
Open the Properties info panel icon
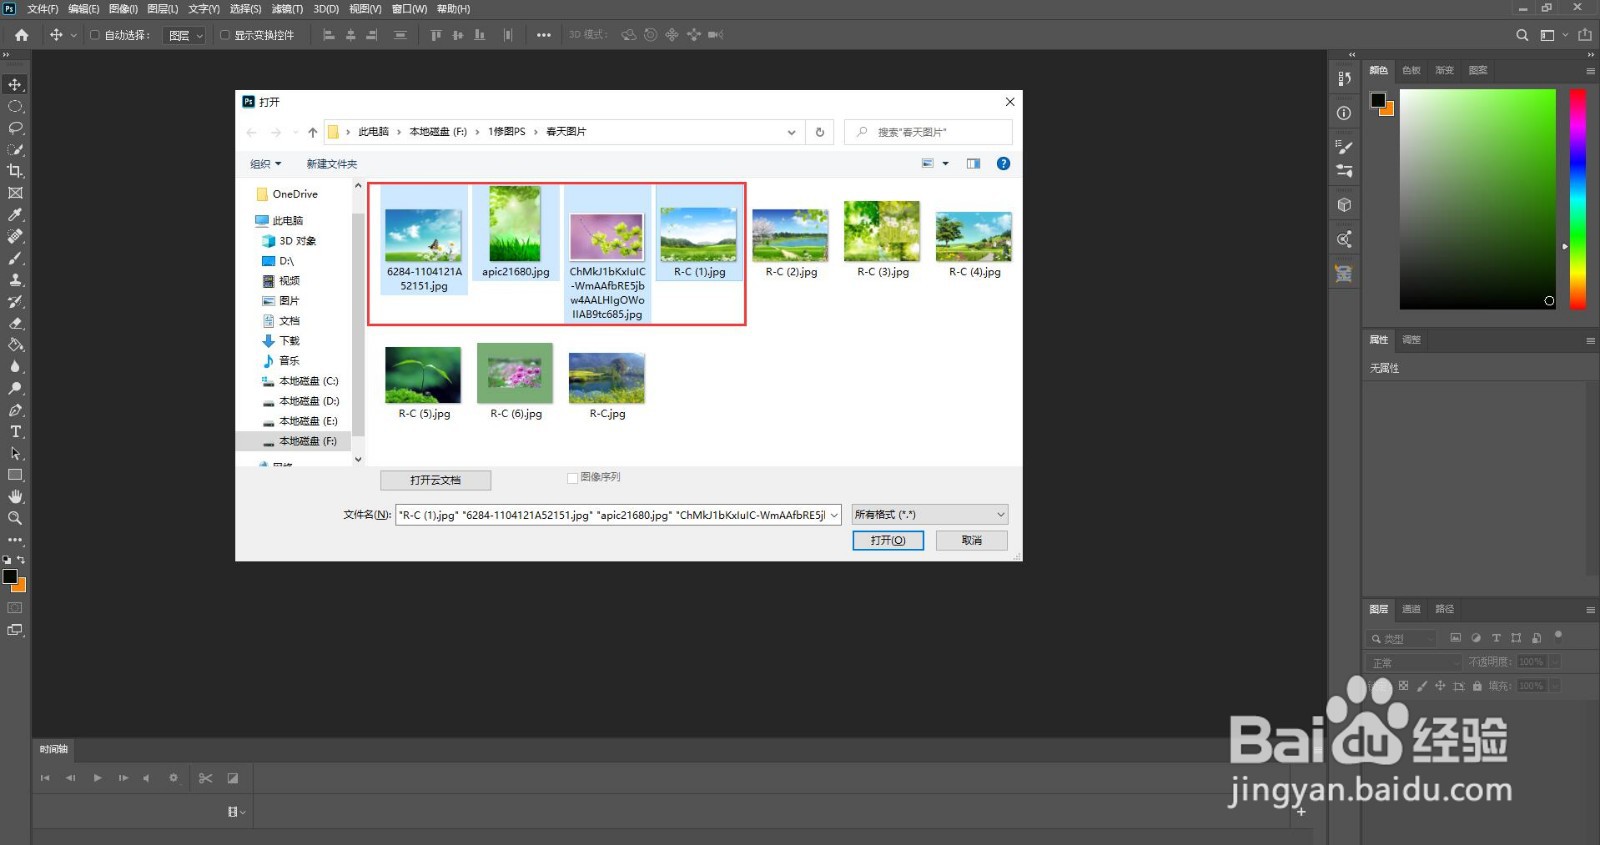coord(1344,113)
